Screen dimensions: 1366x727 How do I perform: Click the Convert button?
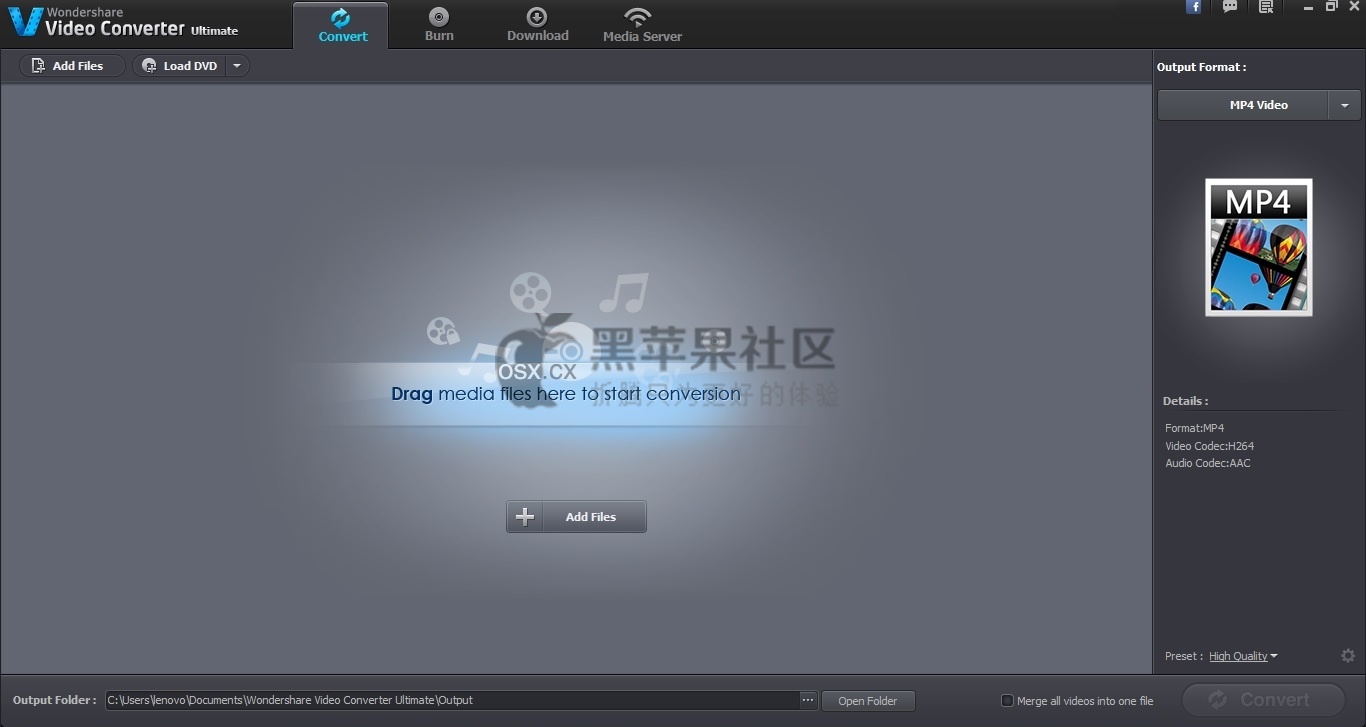[x=1263, y=700]
